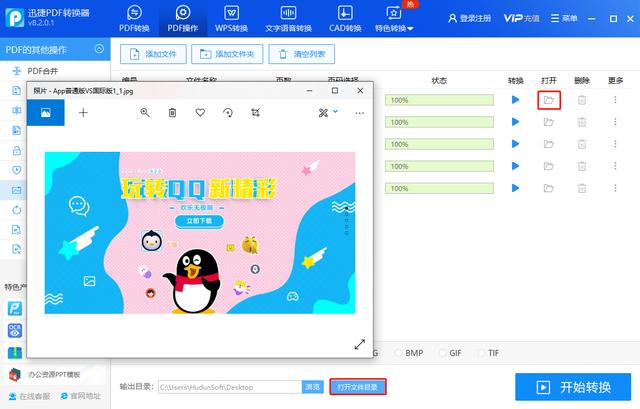Viewport: 640px width, 409px height.
Task: Open more options for fourth file row
Action: click(x=615, y=166)
